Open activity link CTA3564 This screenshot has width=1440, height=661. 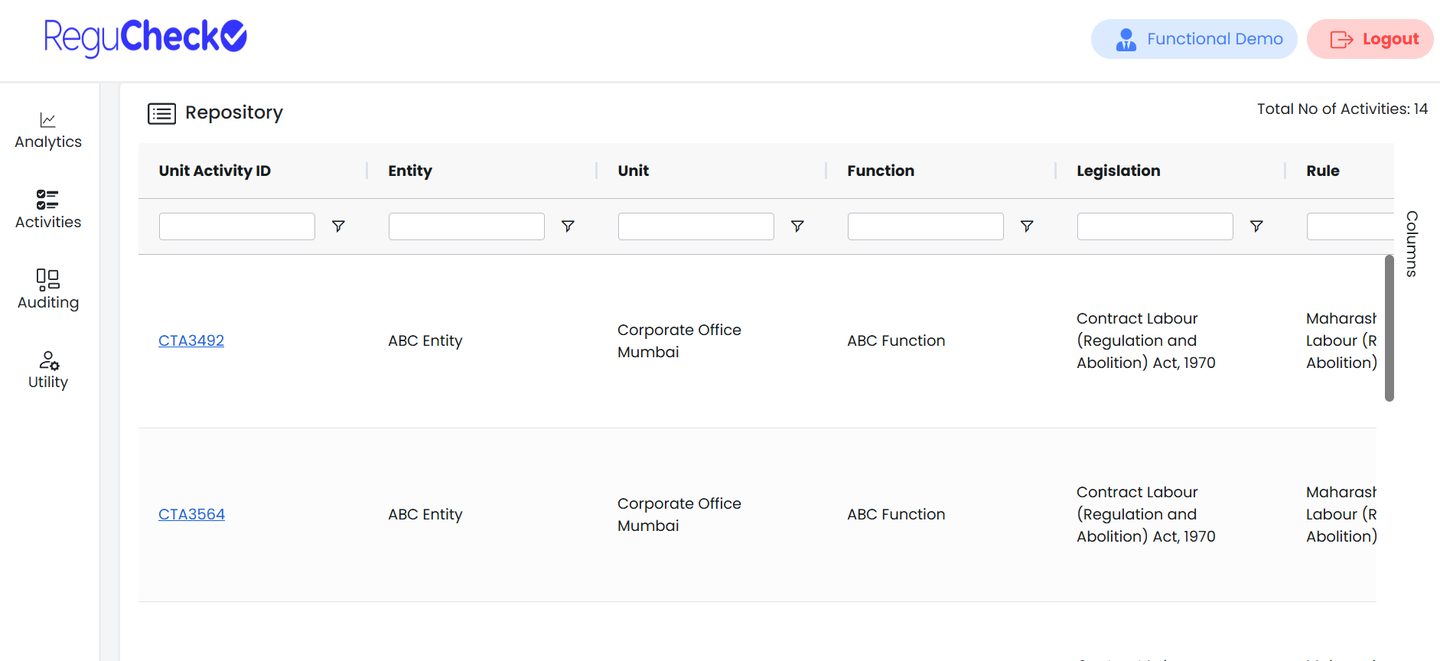point(191,515)
